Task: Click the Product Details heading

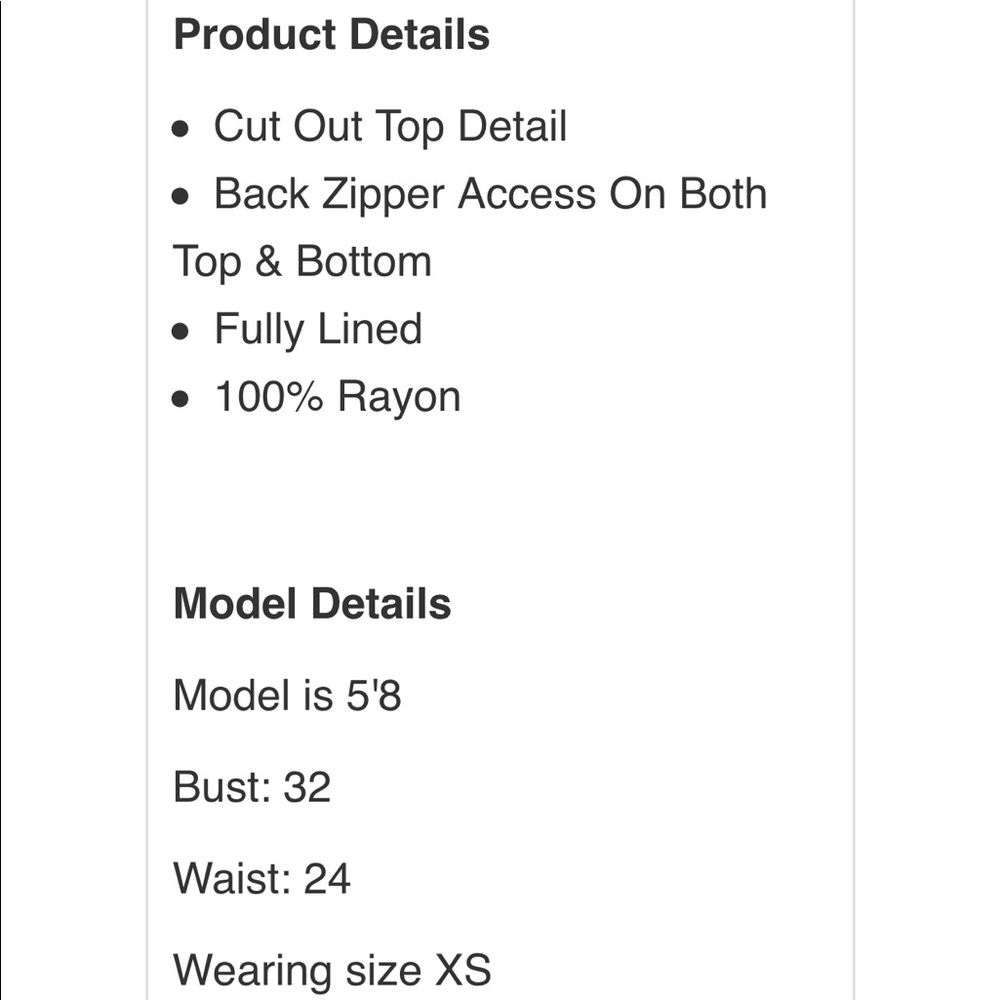Action: 331,34
